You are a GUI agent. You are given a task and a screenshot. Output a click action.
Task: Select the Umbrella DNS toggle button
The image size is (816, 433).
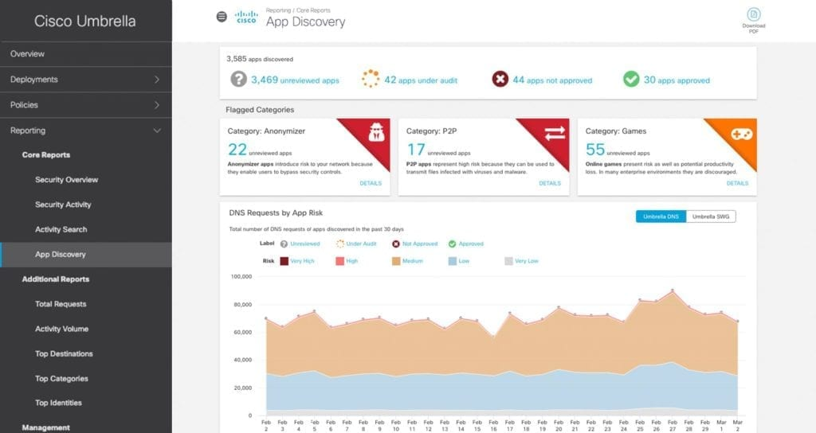[x=661, y=216]
